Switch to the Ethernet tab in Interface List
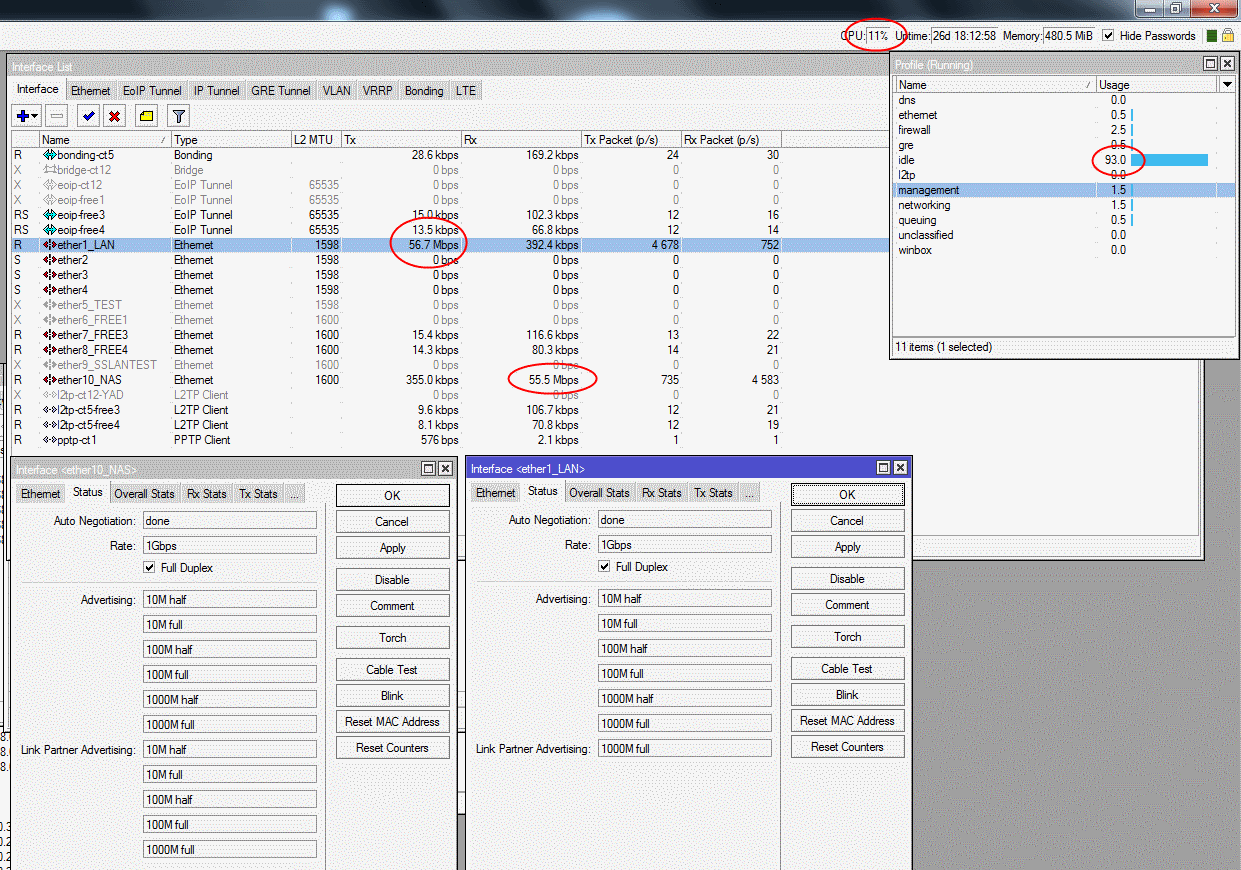The height and width of the screenshot is (870, 1241). pyautogui.click(x=91, y=90)
